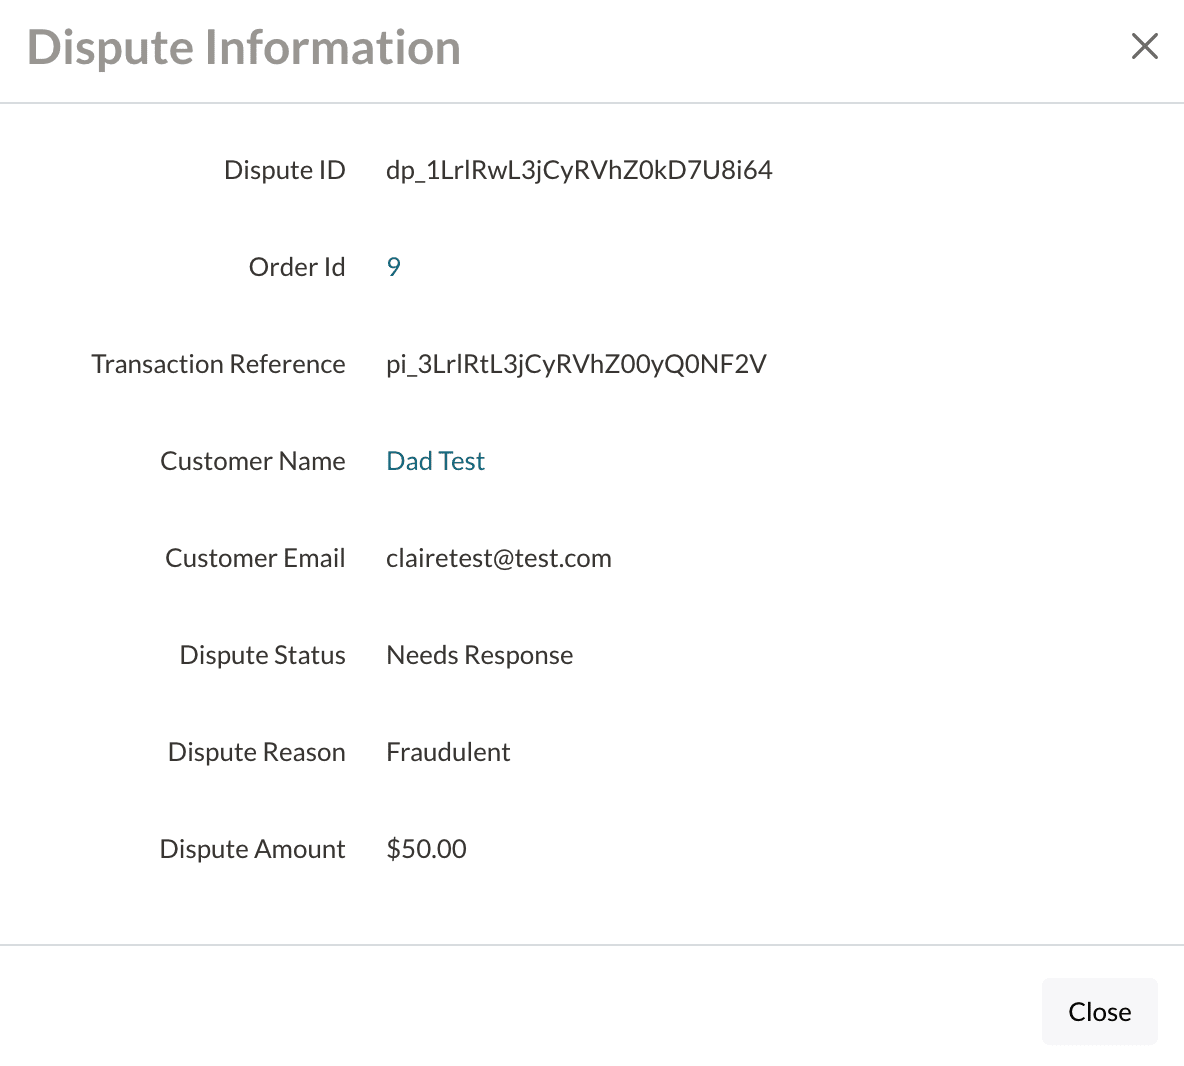This screenshot has height=1066, width=1184.
Task: Click the Transaction Reference label
Action: (x=218, y=364)
